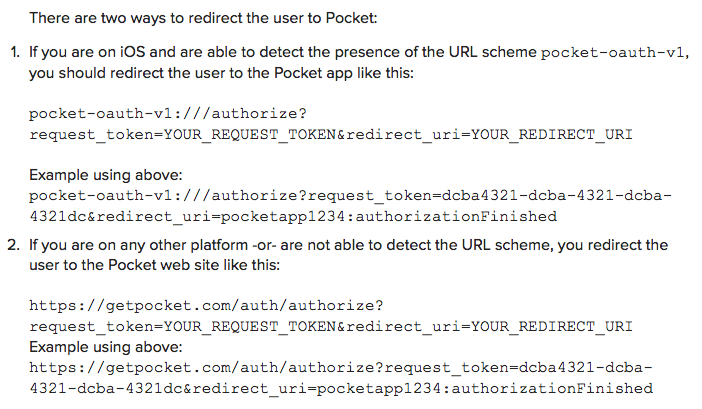
Task: Click 'https://getpocket.com/auth/authorize?' template URL
Action: (x=206, y=306)
